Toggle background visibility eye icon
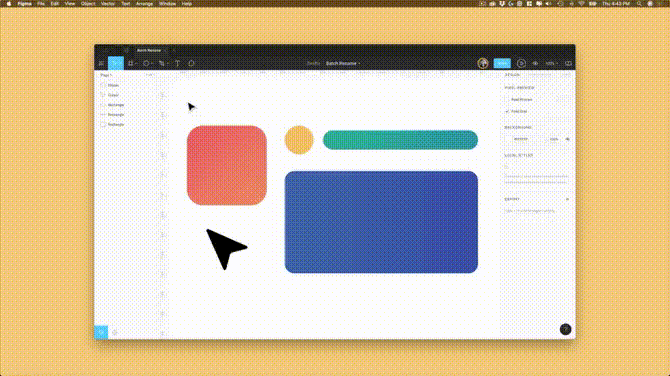 (567, 139)
